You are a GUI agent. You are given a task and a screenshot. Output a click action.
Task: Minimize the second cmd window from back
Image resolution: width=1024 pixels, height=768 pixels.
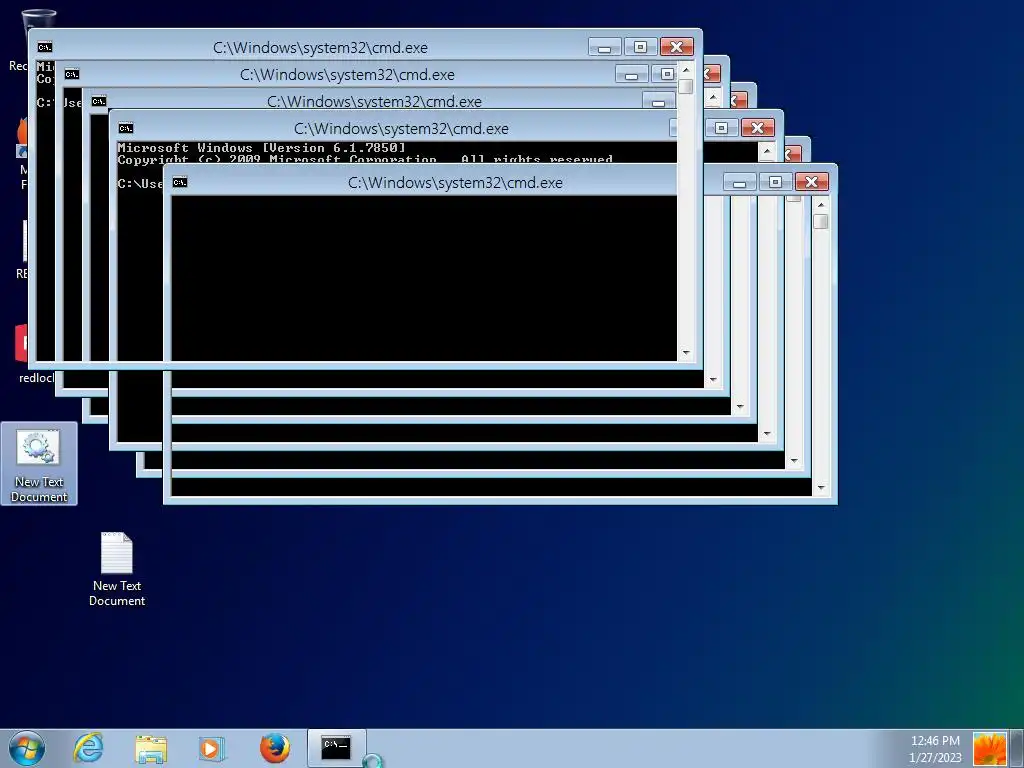click(x=632, y=74)
